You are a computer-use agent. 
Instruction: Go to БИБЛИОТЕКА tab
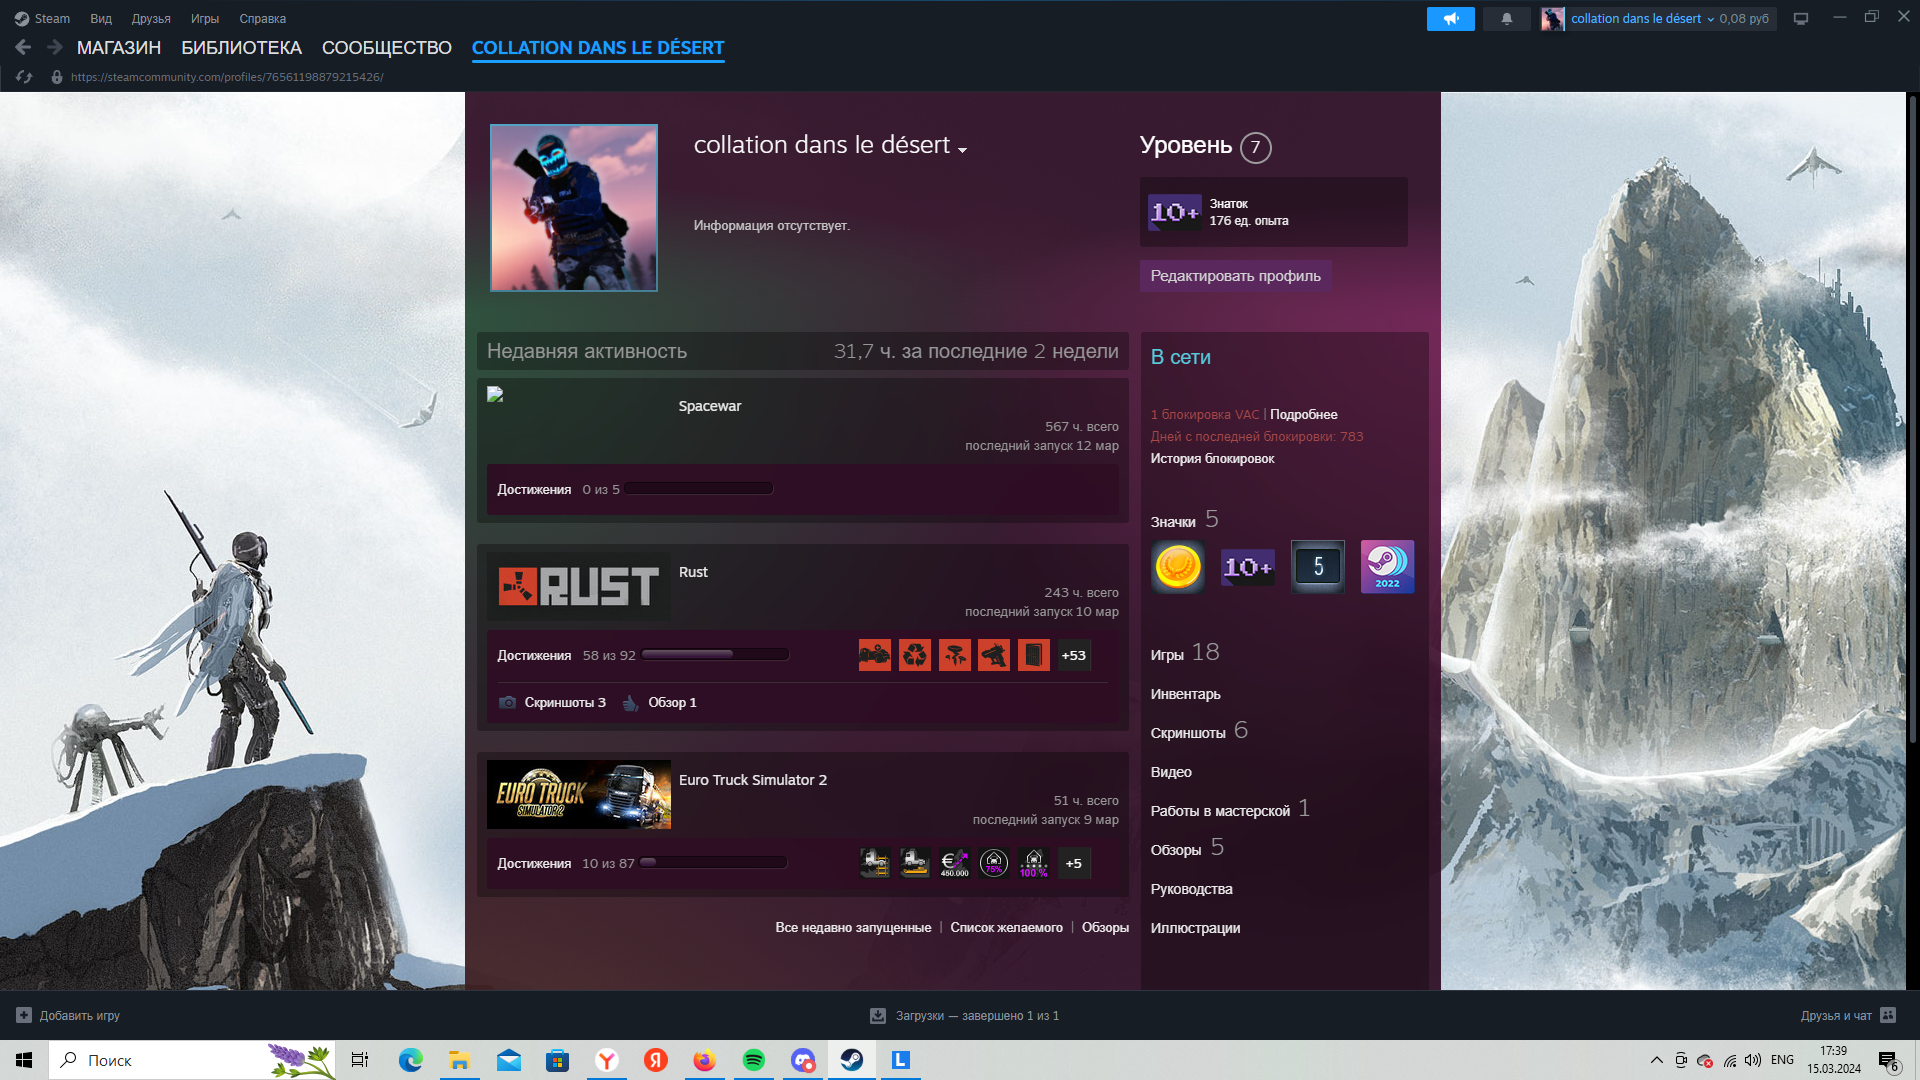(241, 48)
